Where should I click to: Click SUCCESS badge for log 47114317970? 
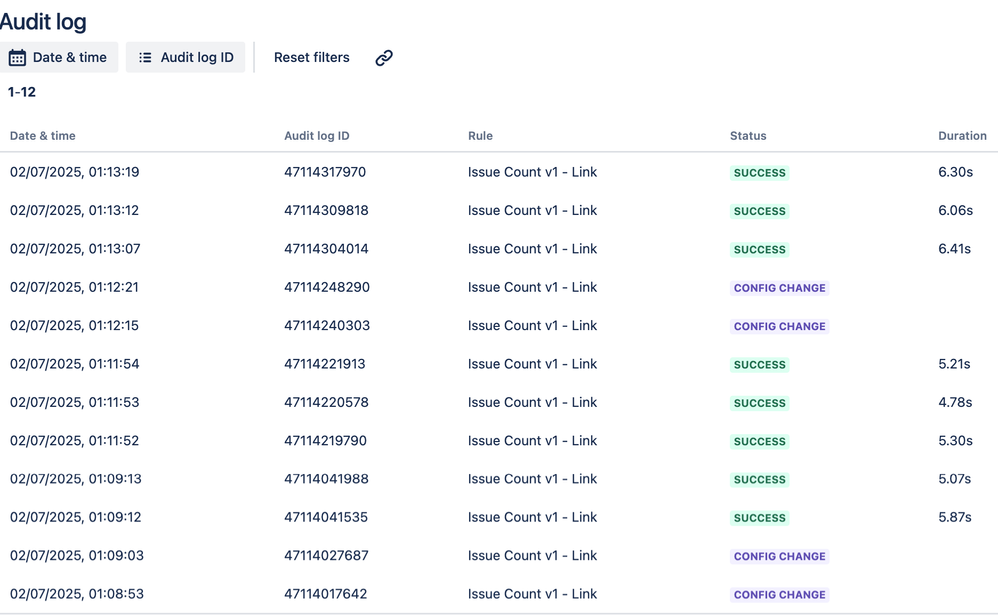(759, 172)
